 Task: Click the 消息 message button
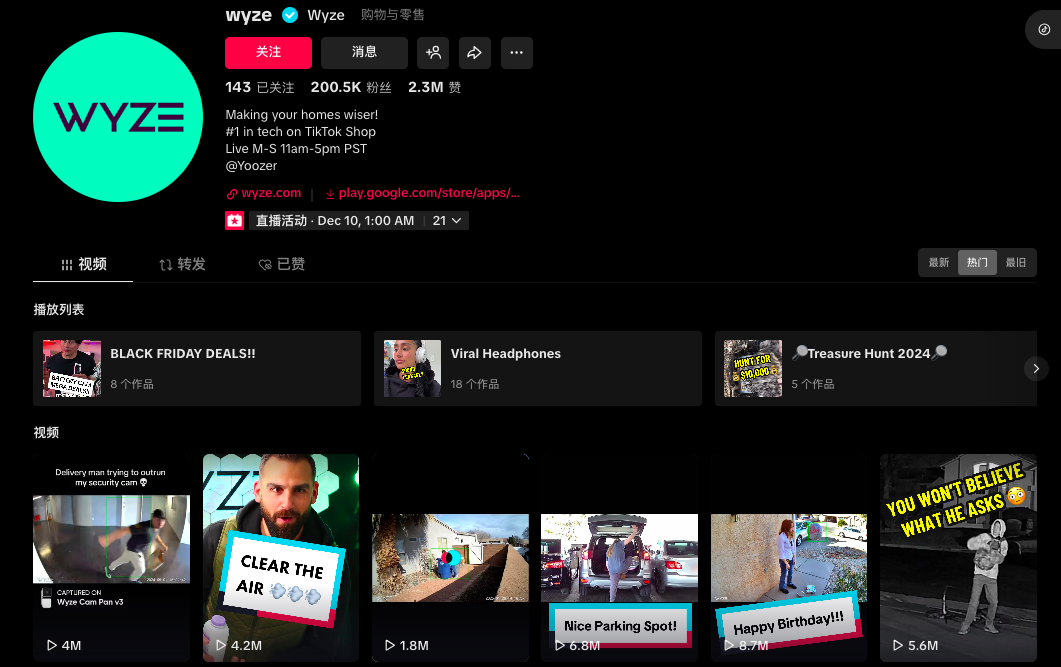click(x=364, y=52)
